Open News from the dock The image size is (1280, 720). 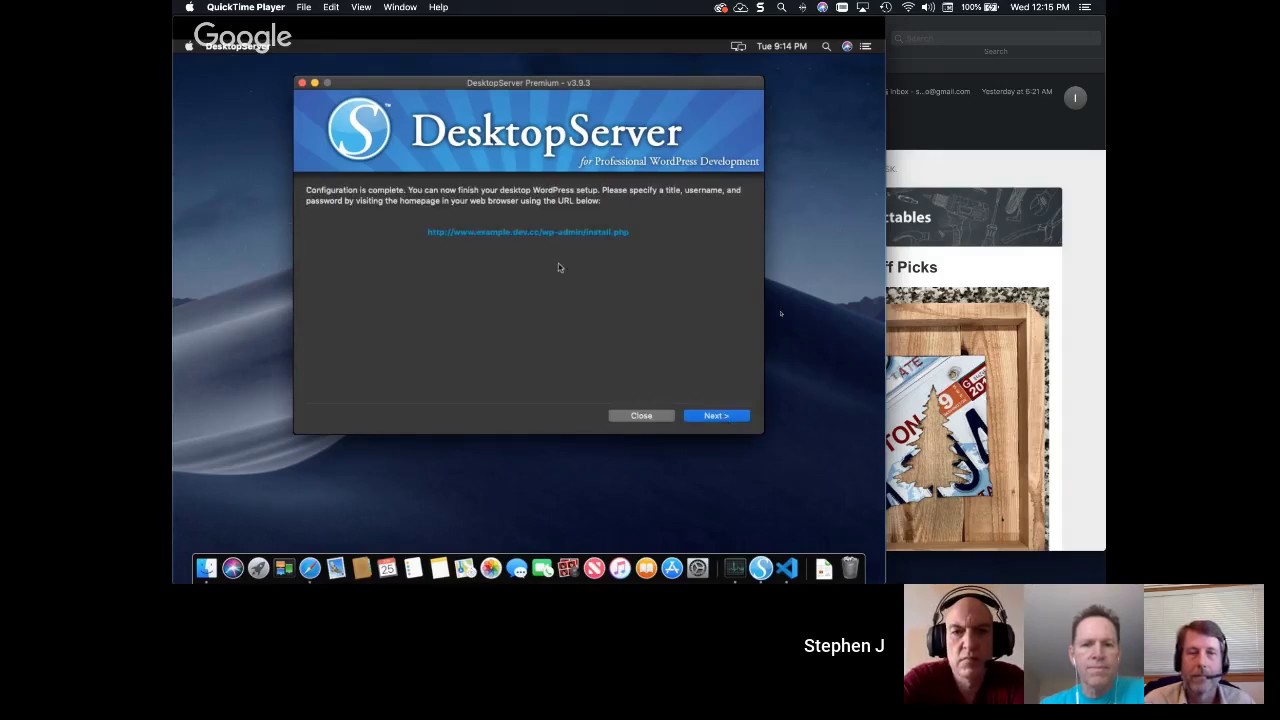tap(594, 569)
